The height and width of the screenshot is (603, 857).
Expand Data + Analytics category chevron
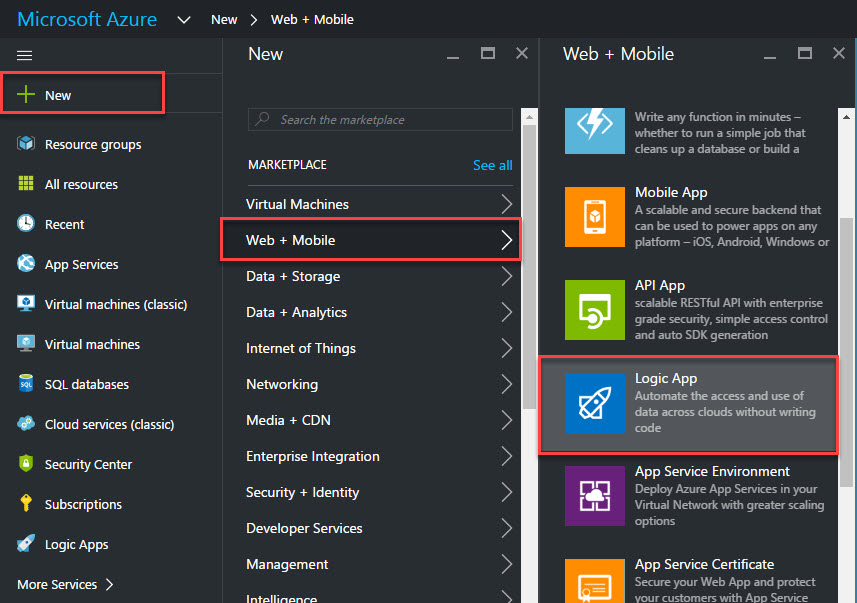pos(507,312)
